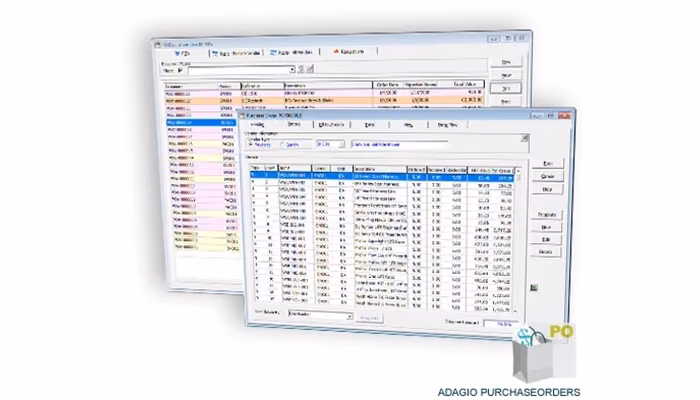This screenshot has height=400, width=700.
Task: Click the New button under Template
Action: pyautogui.click(x=546, y=227)
